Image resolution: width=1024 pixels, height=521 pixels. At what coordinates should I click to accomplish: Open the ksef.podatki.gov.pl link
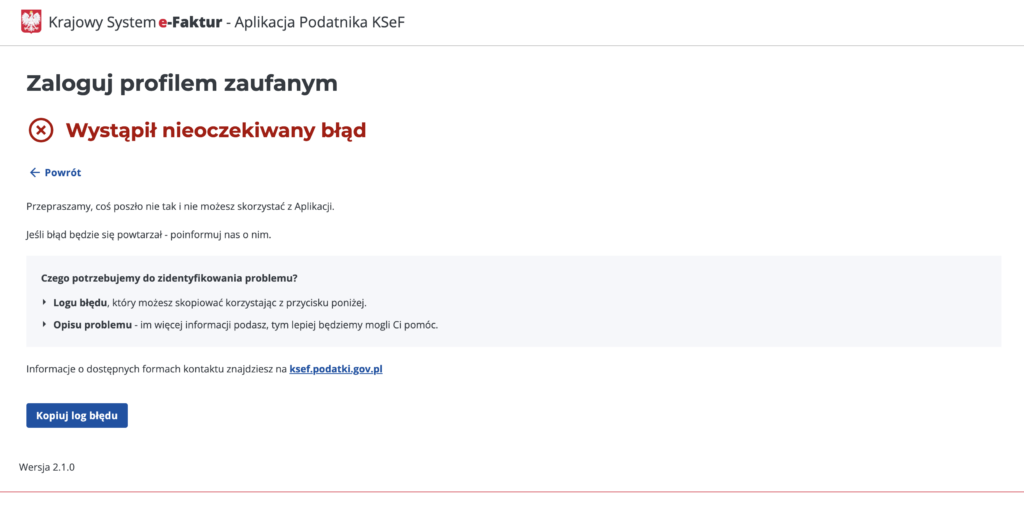click(336, 369)
